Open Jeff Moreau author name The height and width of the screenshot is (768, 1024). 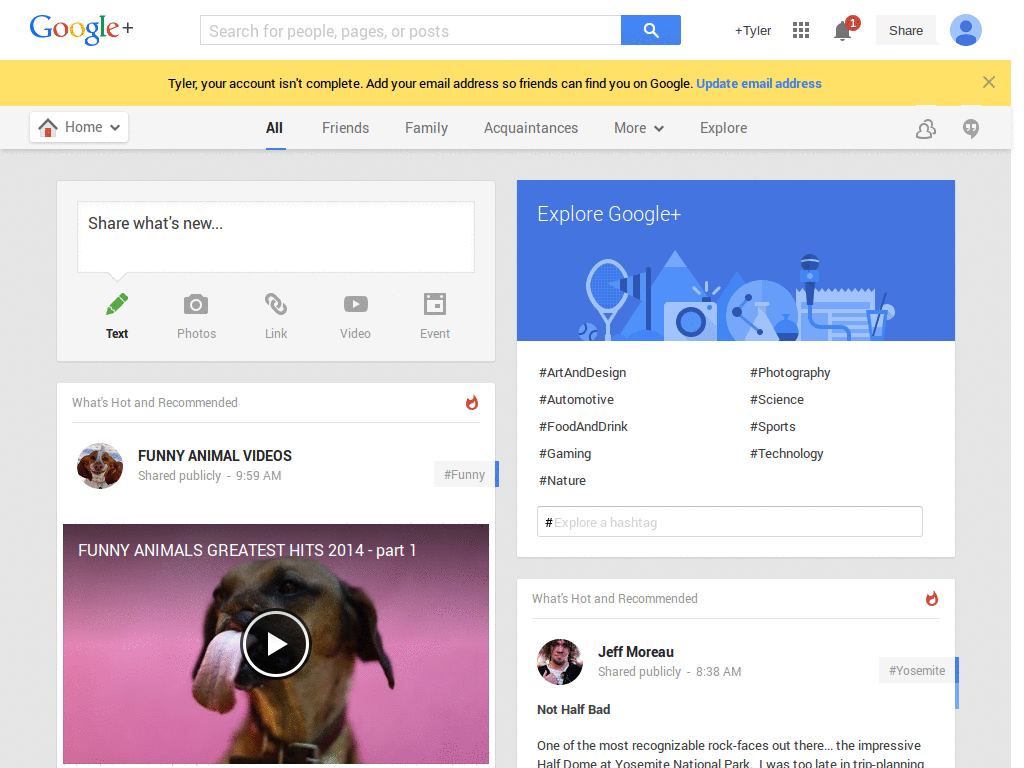(635, 652)
